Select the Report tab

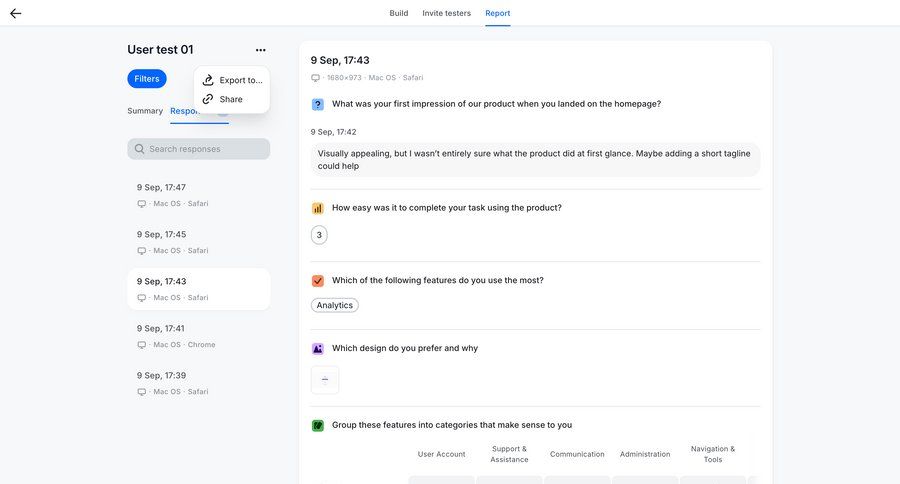point(498,13)
